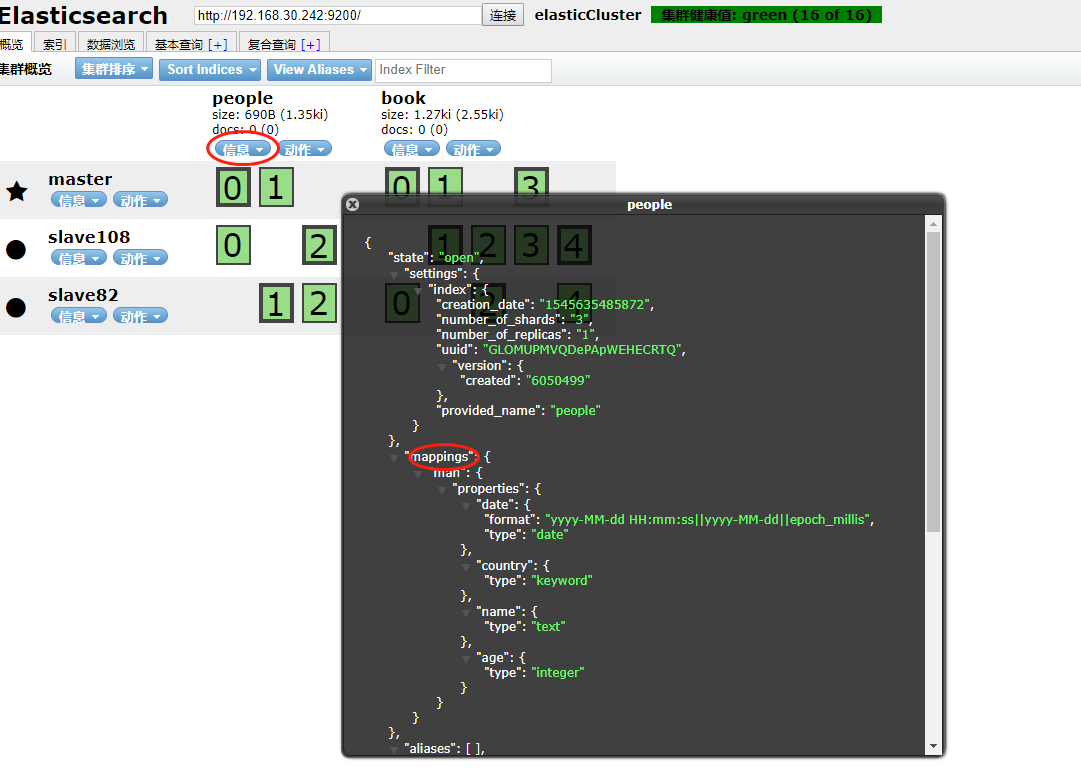This screenshot has height=770, width=1081.
Task: Open the 数据浏览 tab
Action: coord(111,43)
